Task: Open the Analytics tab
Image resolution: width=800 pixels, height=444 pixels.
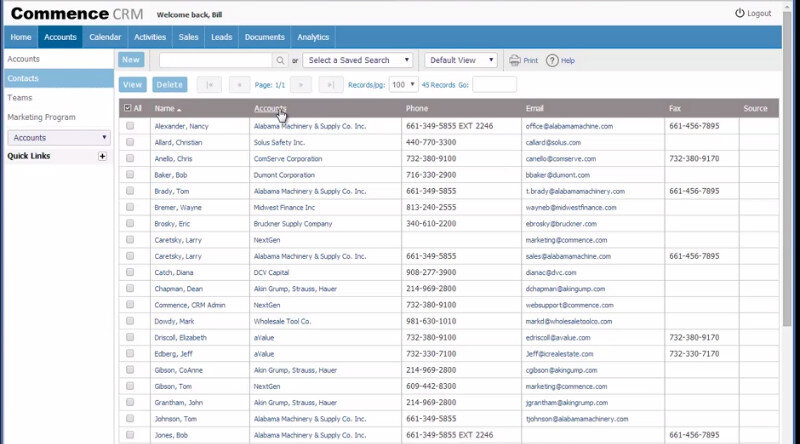Action: [x=313, y=37]
